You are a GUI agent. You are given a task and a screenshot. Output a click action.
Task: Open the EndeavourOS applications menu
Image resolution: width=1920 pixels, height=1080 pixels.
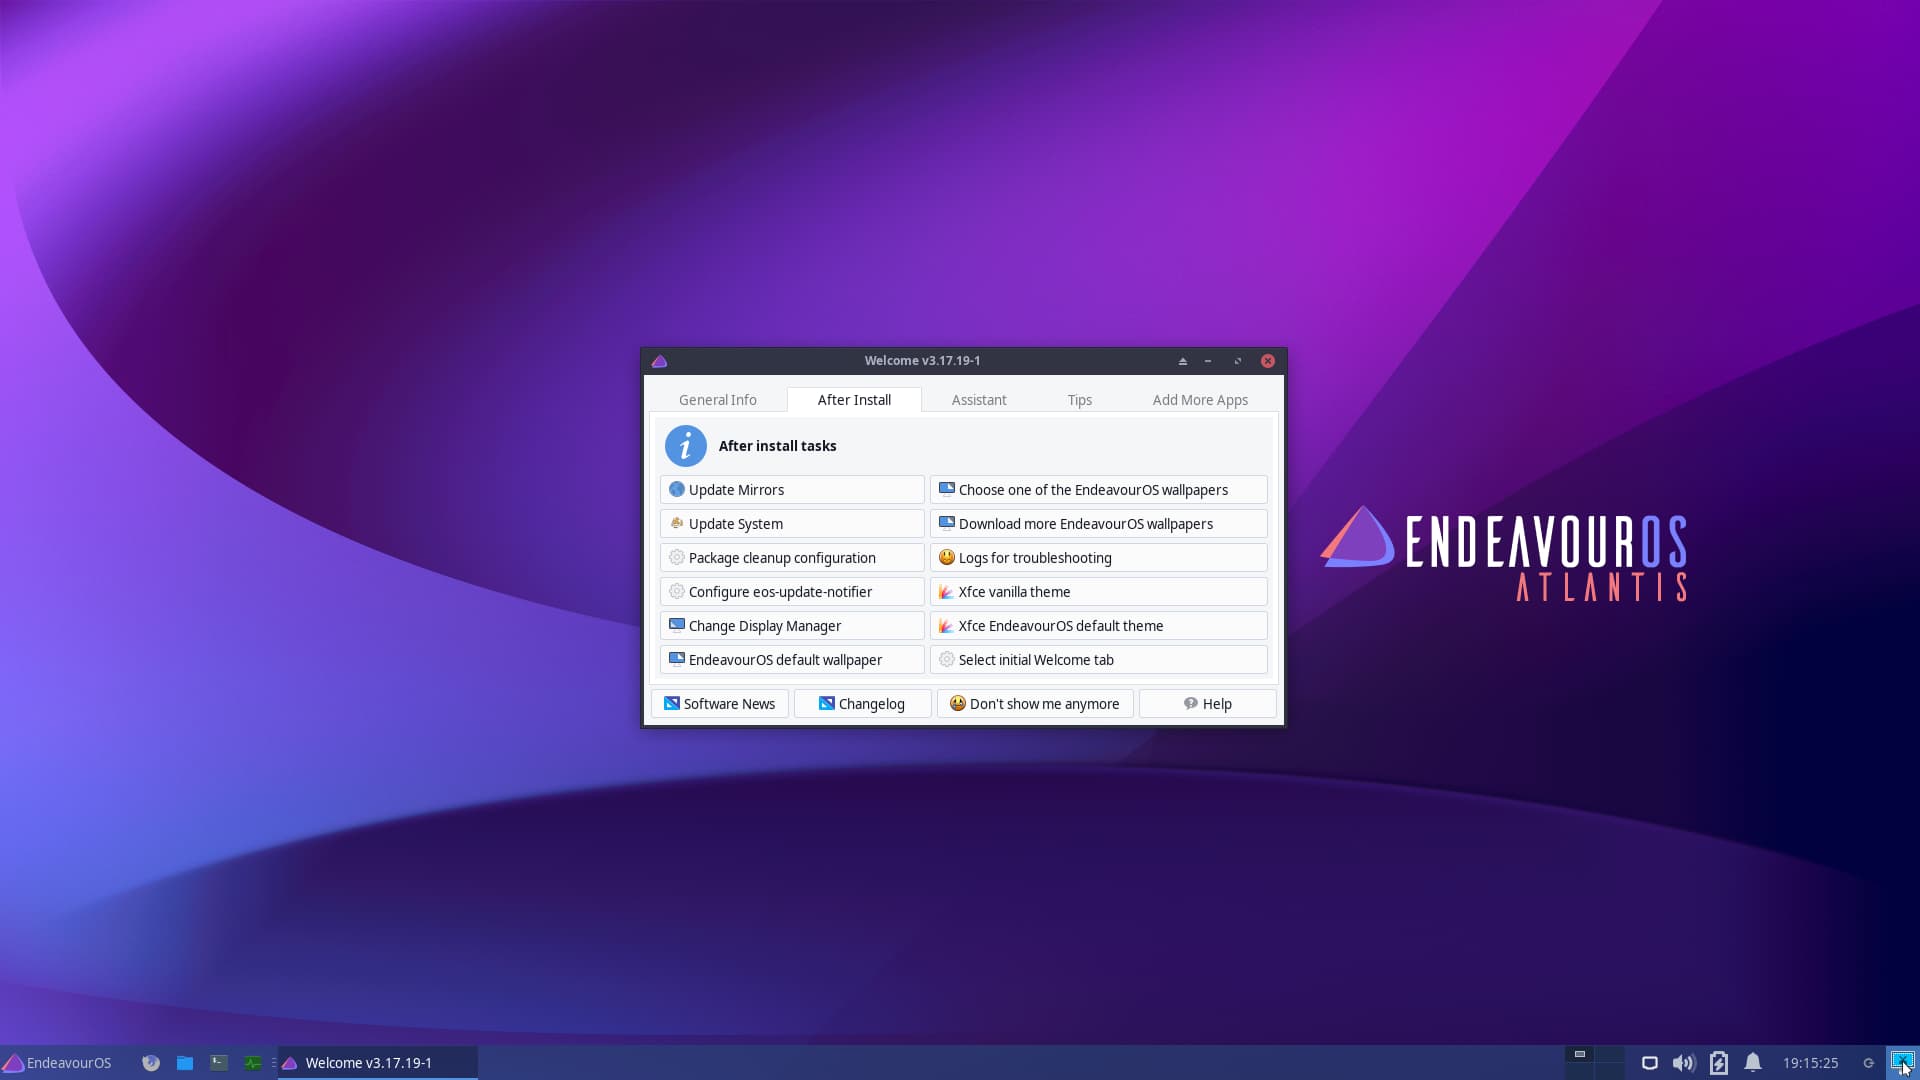pos(58,1063)
